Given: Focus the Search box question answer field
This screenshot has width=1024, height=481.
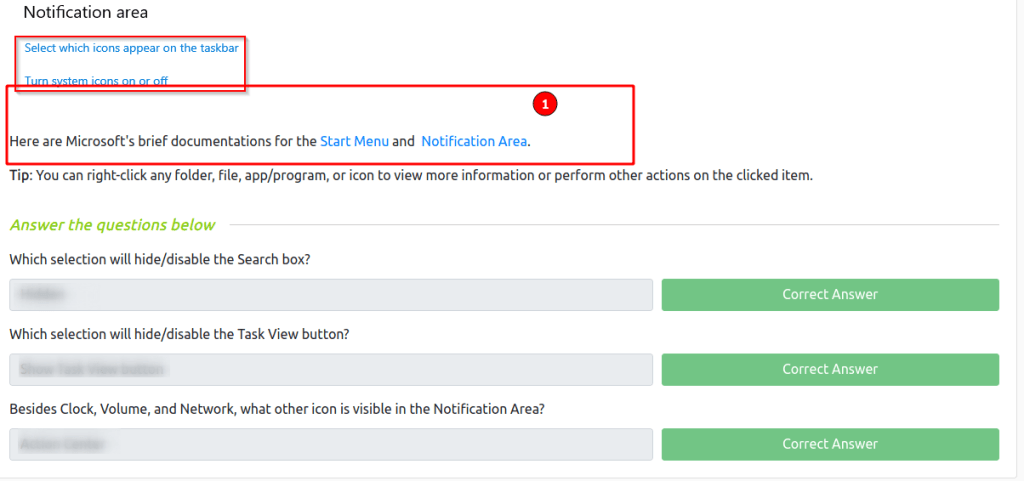Looking at the screenshot, I should [x=331, y=295].
